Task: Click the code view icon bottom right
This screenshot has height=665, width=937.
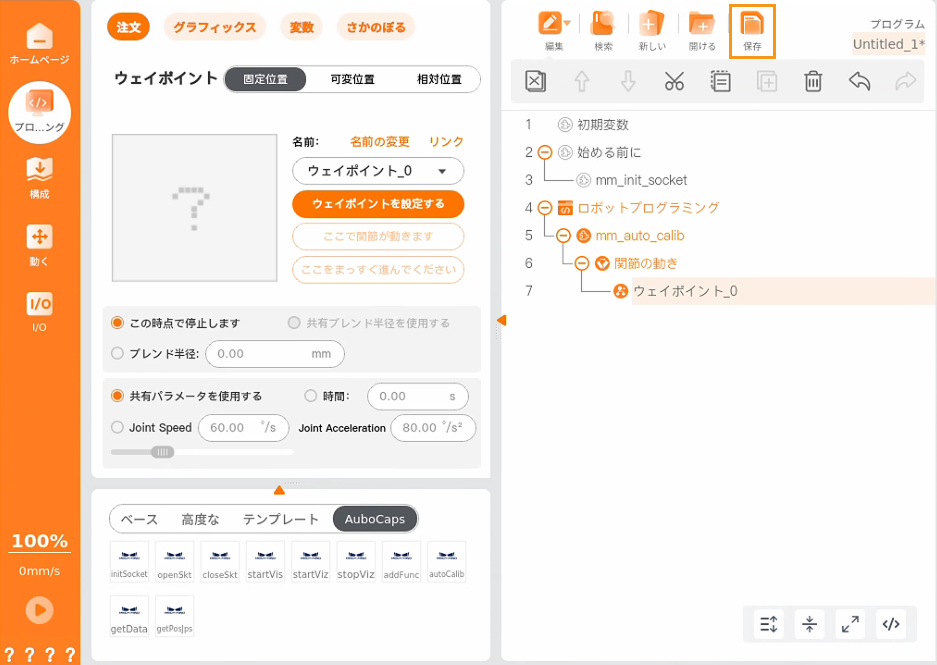Action: 891,624
